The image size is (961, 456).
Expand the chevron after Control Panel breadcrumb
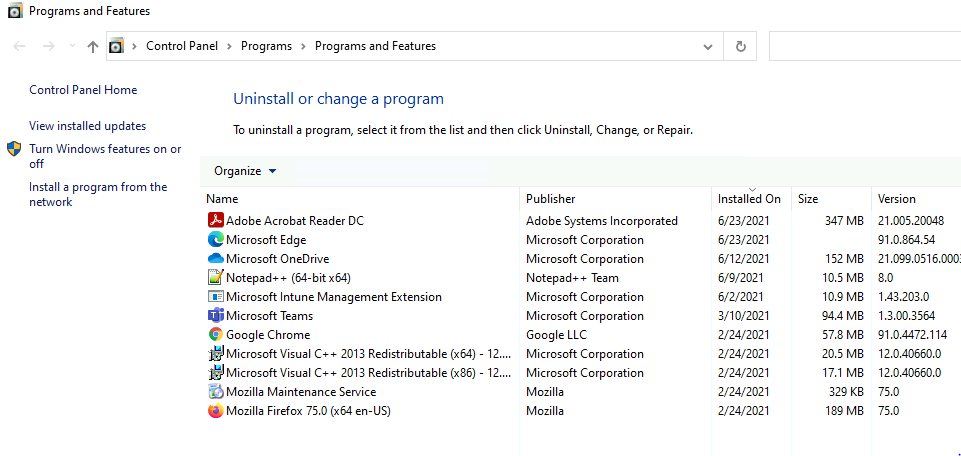[229, 46]
